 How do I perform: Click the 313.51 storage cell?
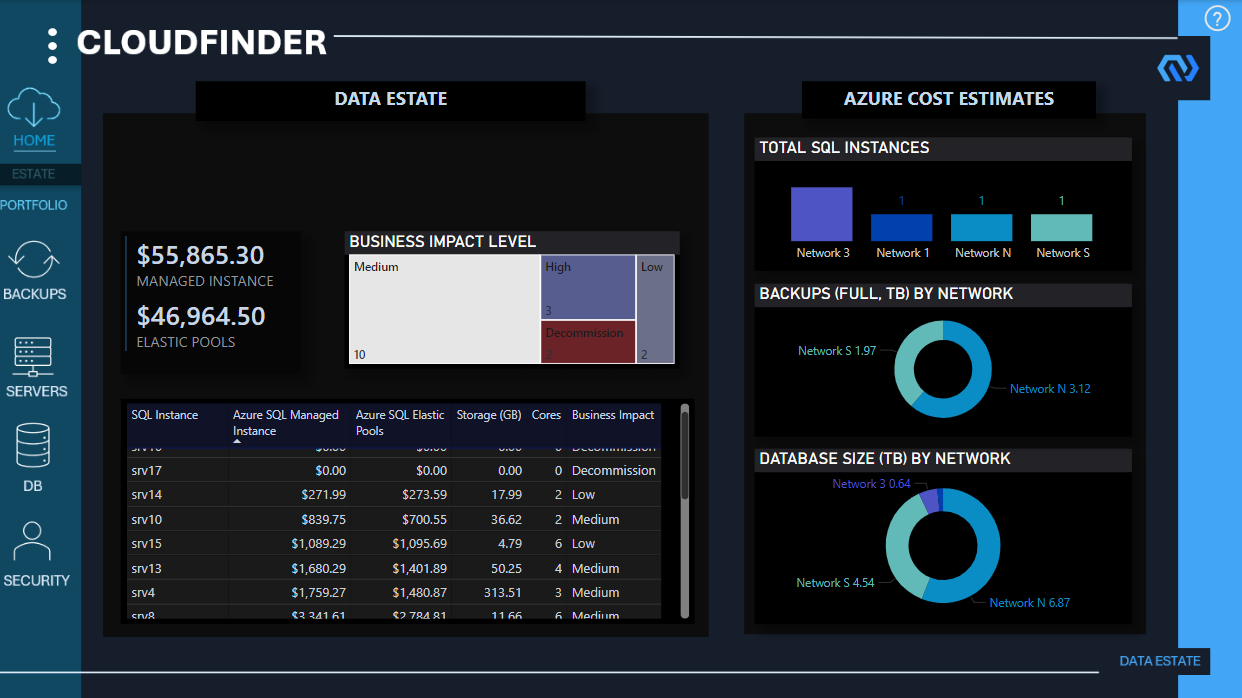point(501,593)
